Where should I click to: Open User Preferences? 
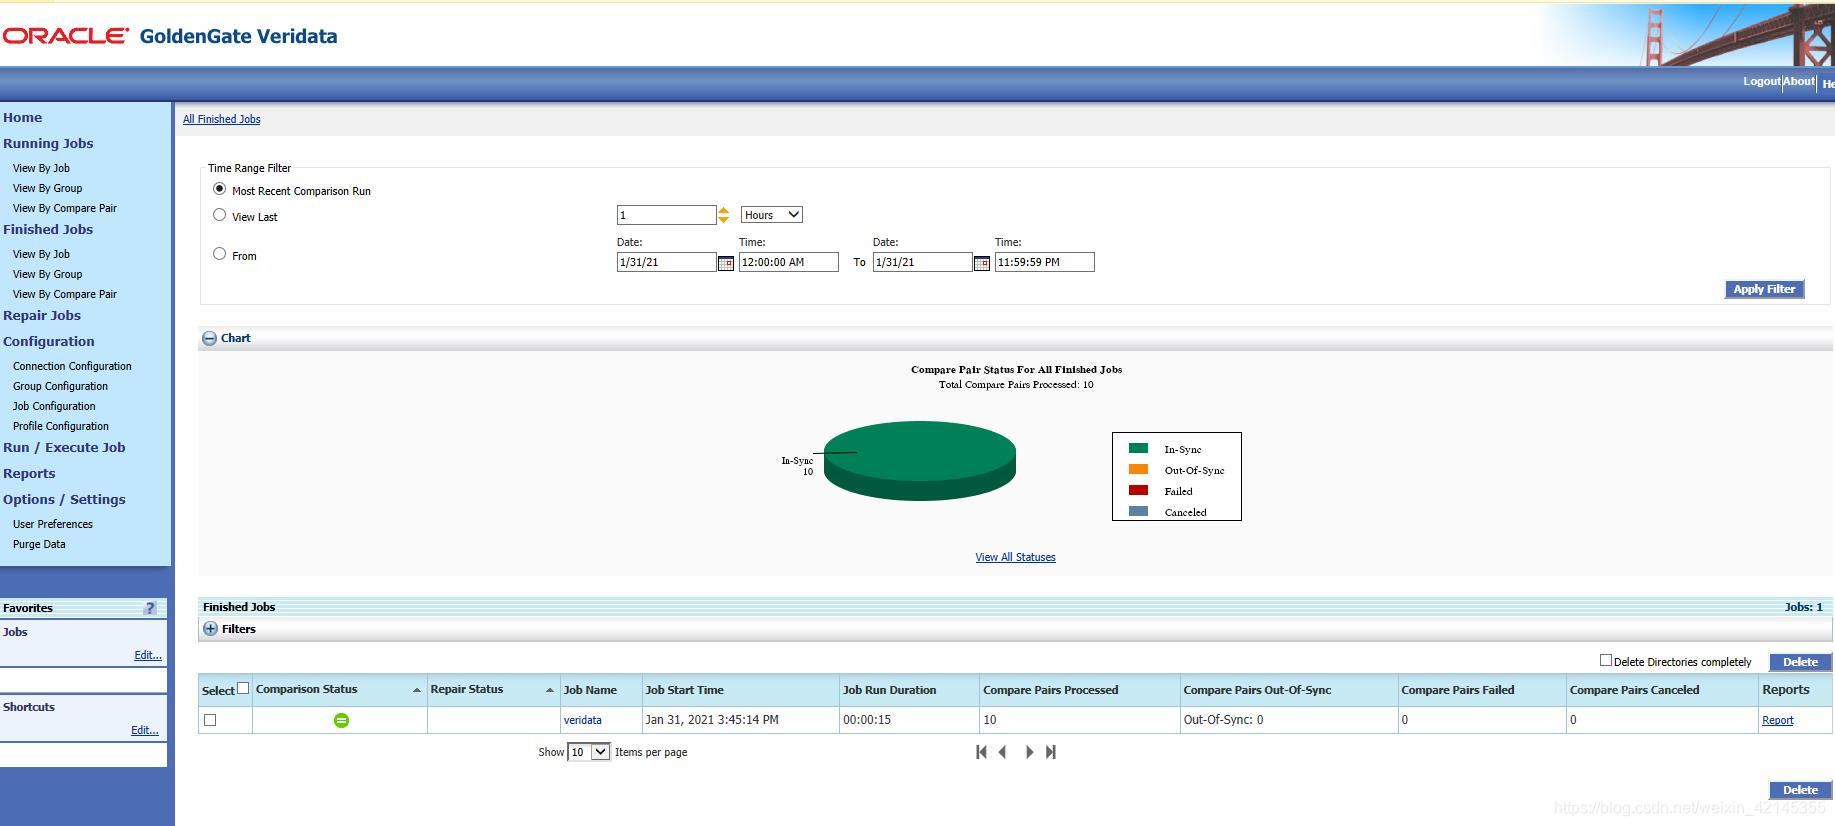[x=53, y=524]
